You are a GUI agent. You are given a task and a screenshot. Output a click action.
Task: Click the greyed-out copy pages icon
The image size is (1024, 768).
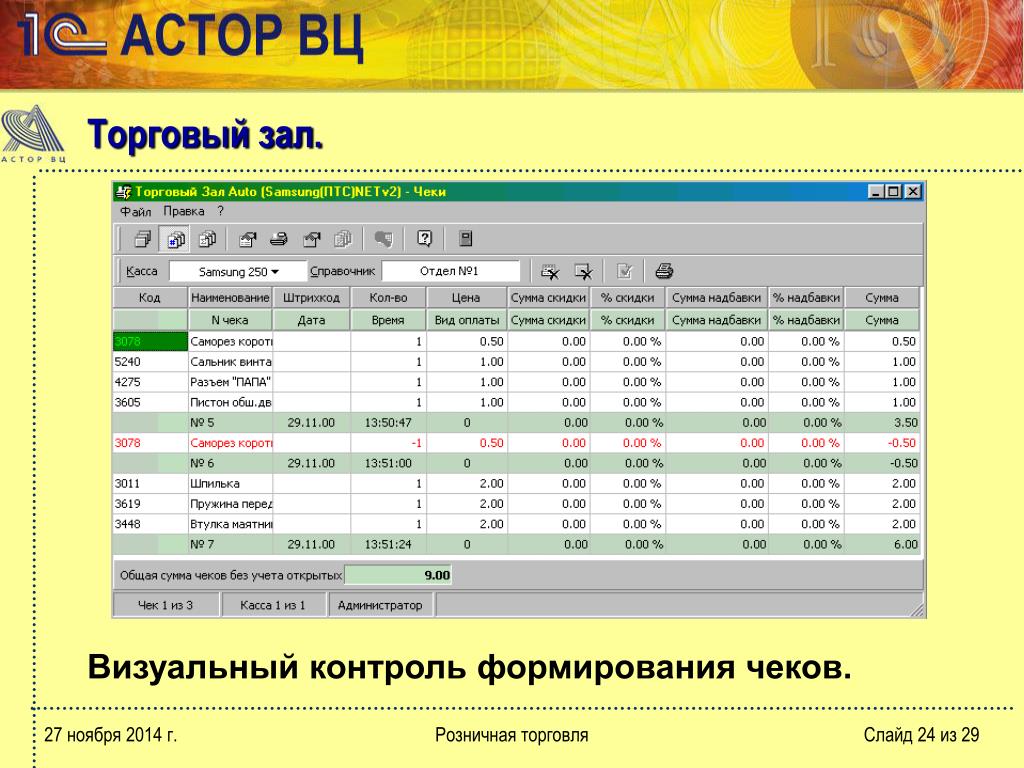point(342,239)
